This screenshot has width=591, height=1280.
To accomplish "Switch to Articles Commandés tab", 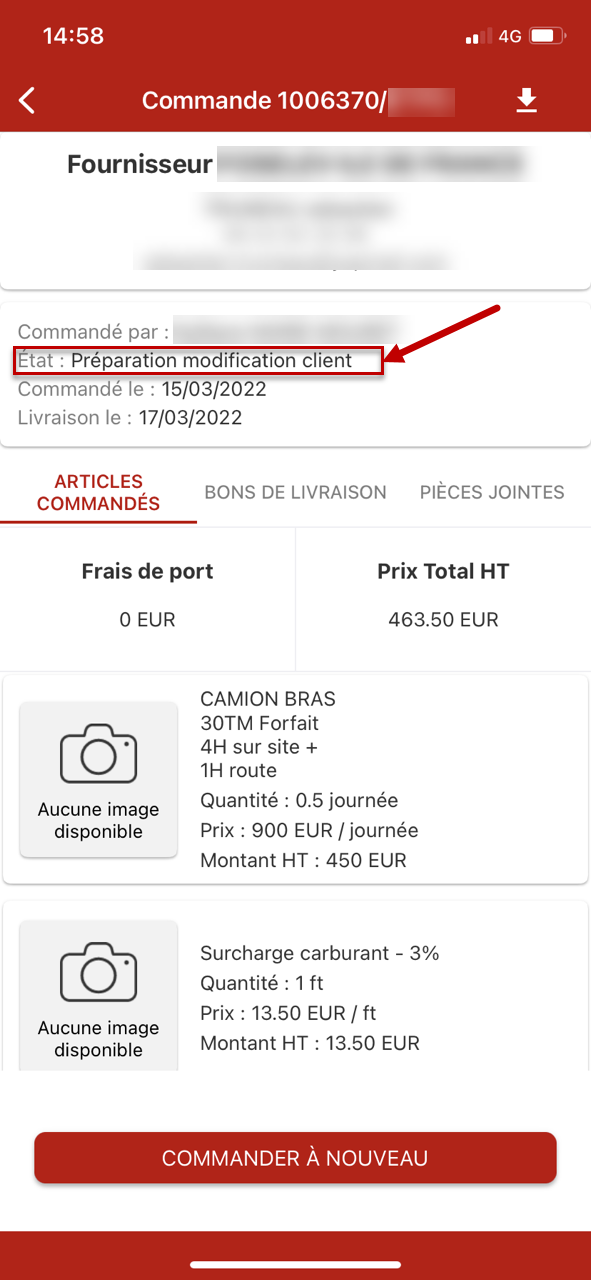I will click(x=98, y=492).
